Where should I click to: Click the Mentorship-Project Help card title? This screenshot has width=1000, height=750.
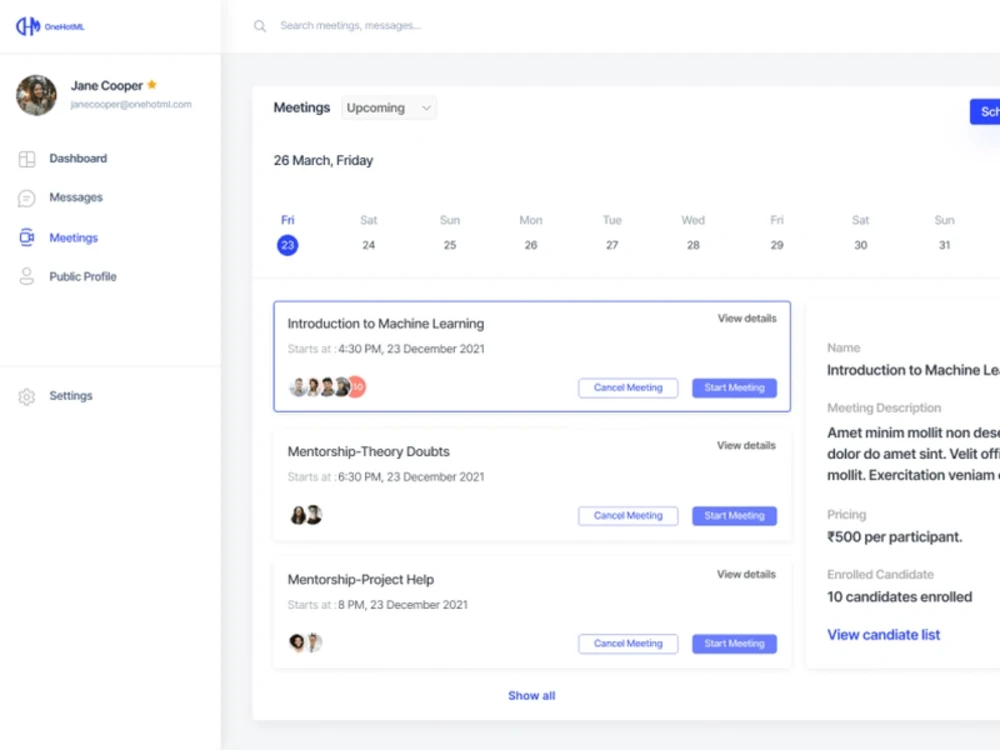[x=361, y=580]
